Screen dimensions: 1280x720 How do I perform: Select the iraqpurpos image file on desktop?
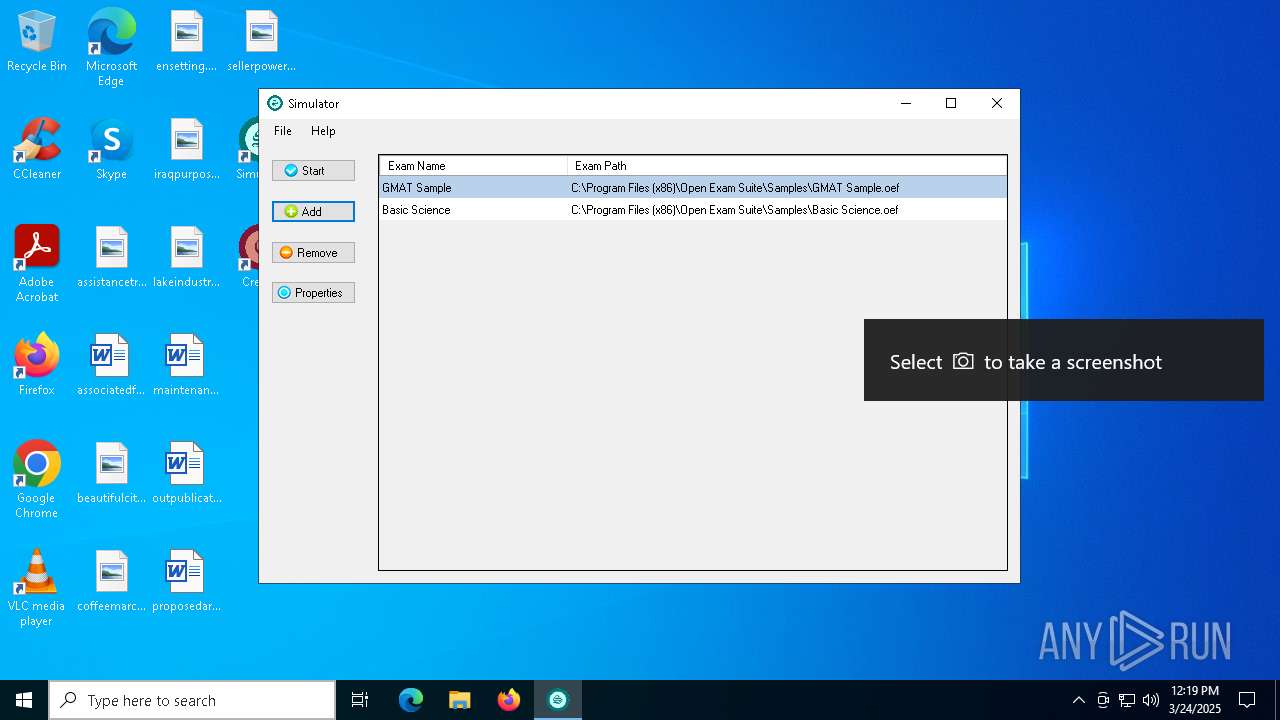tap(187, 149)
